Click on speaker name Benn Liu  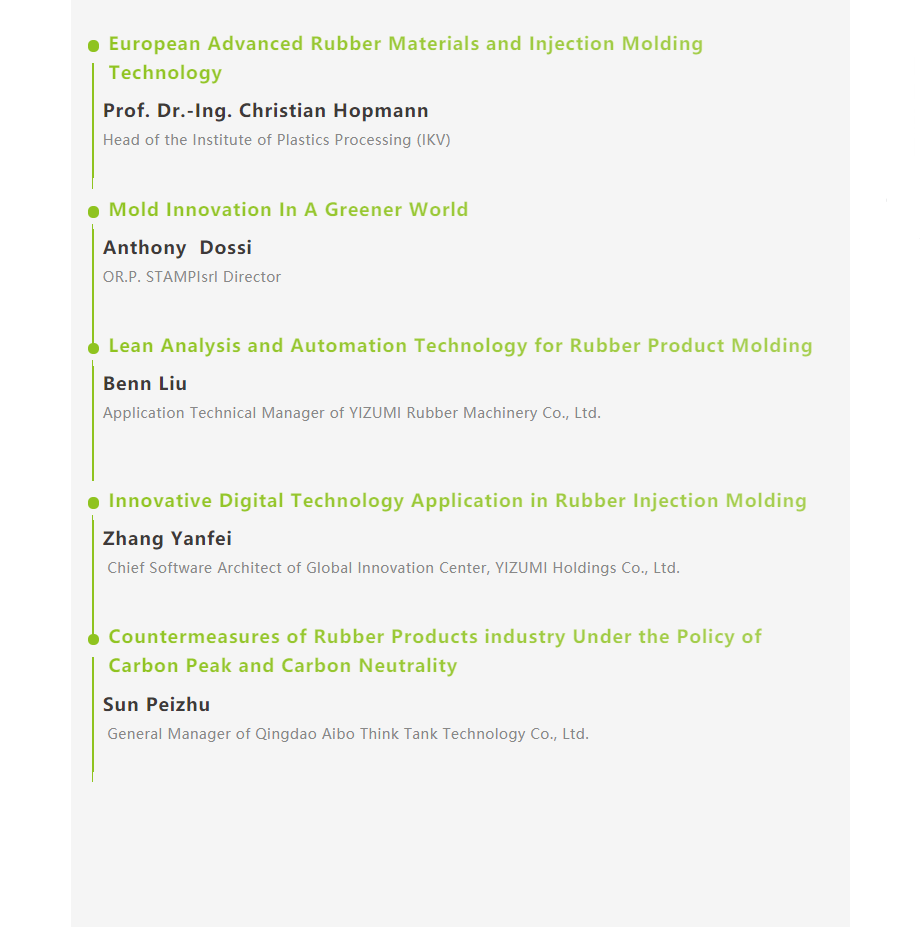point(145,384)
